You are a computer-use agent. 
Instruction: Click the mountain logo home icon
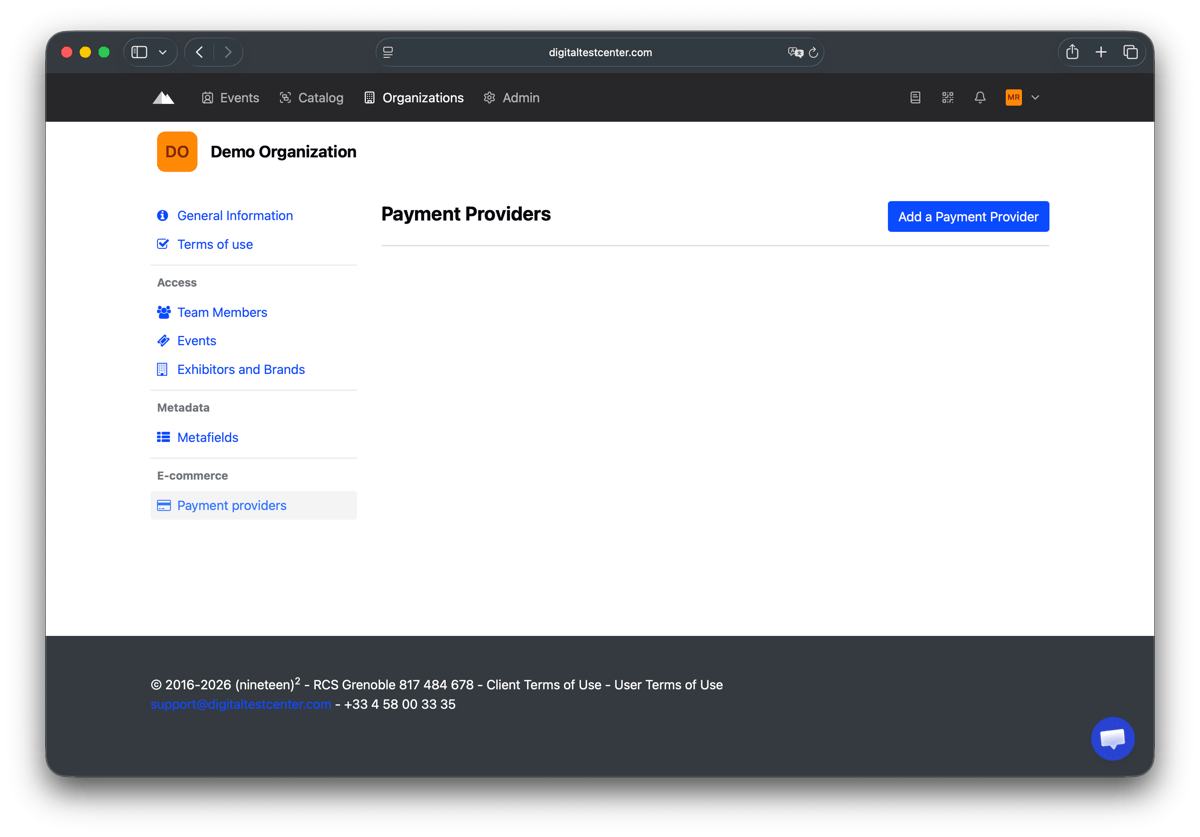[x=163, y=98]
